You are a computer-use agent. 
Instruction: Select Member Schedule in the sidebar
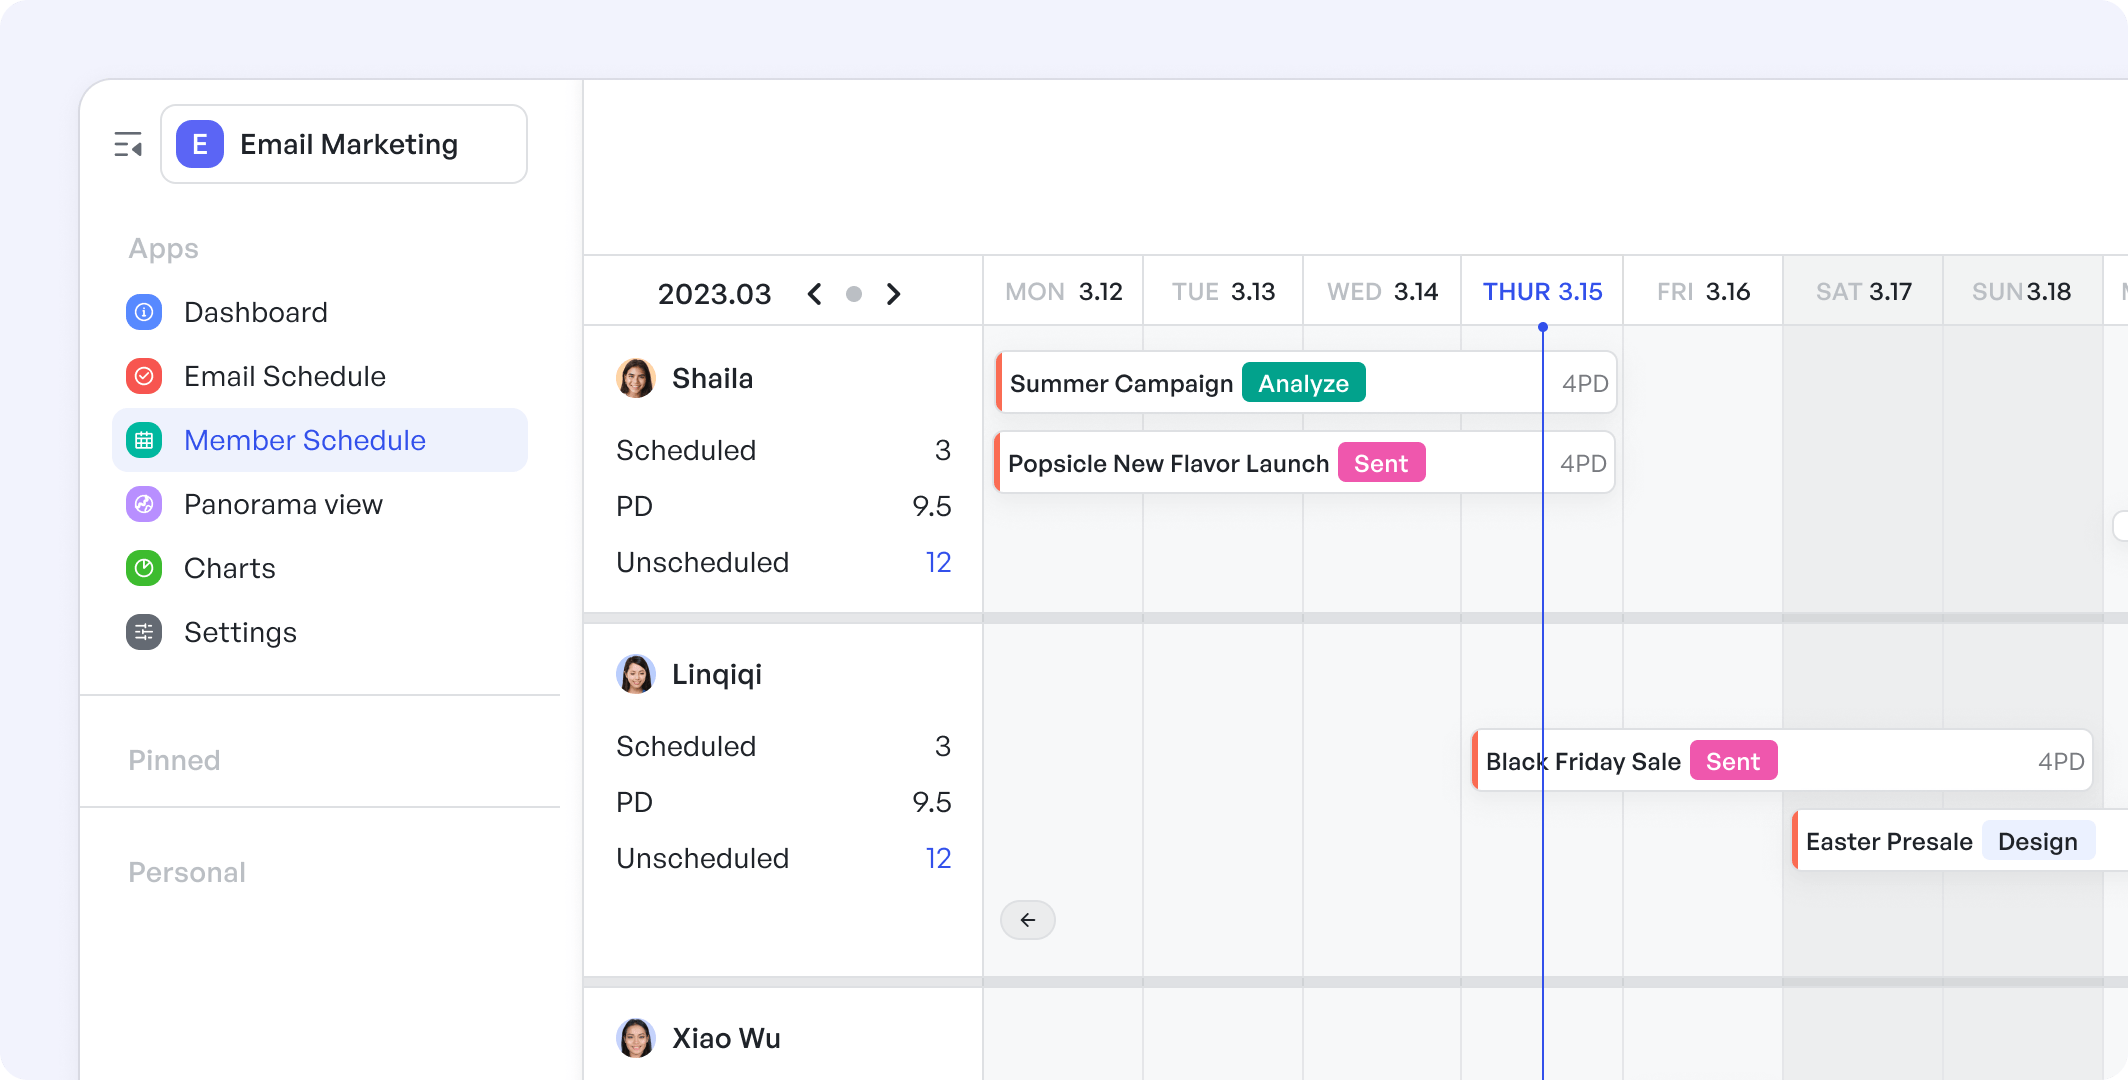click(x=320, y=440)
